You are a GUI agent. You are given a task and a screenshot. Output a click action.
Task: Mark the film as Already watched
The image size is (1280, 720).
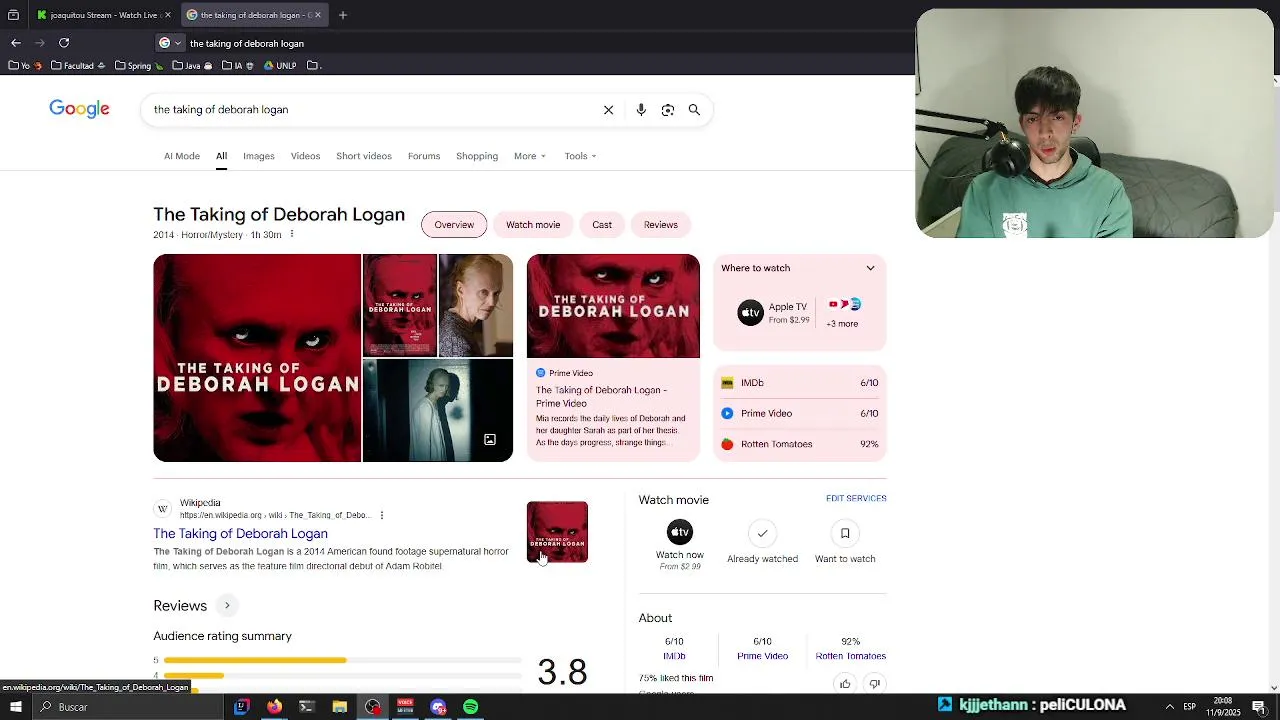pos(762,533)
